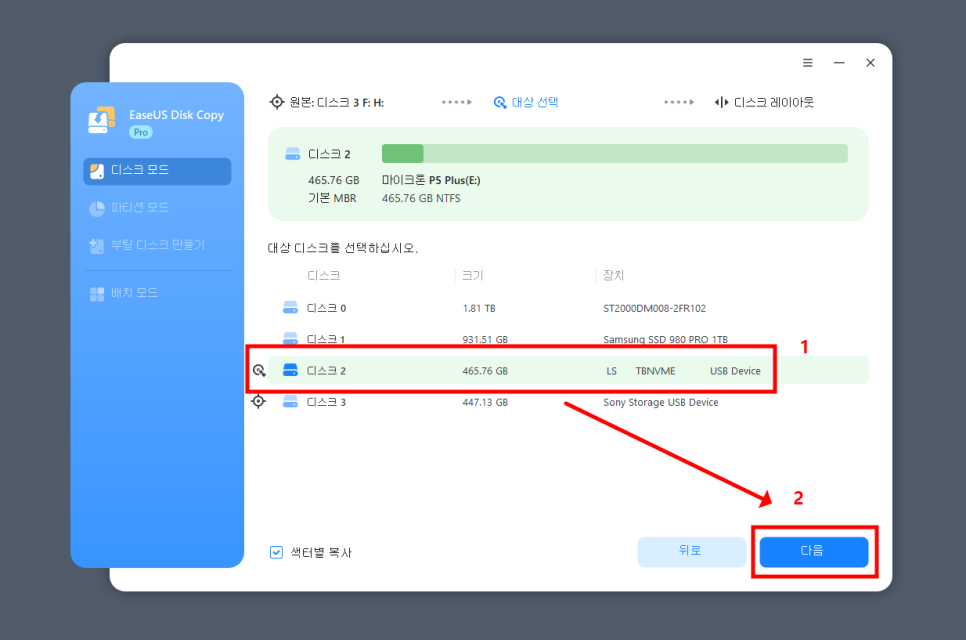The height and width of the screenshot is (640, 966).
Task: Click the 기본 MBR text
Action: click(332, 198)
